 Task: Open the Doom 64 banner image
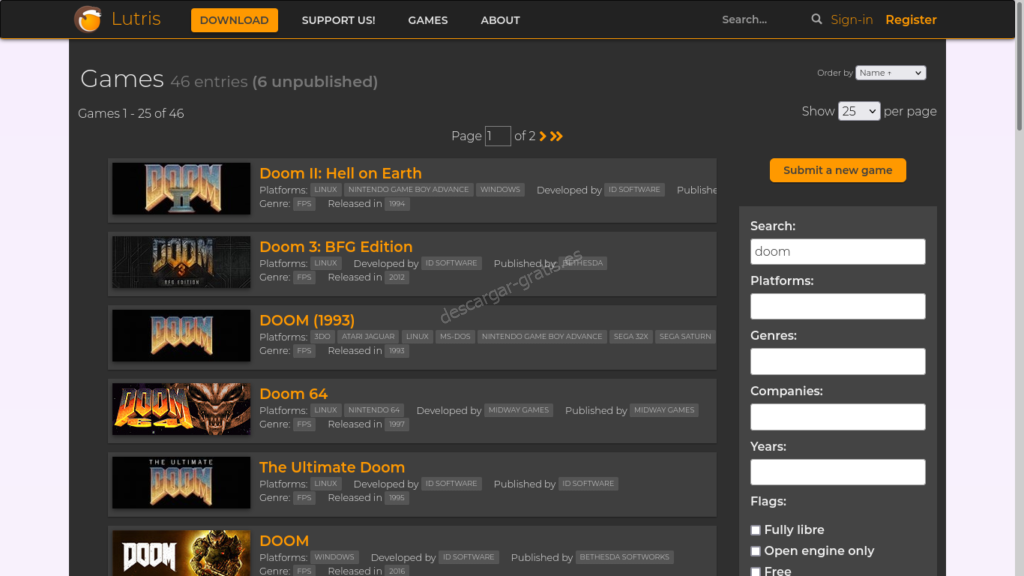[181, 409]
